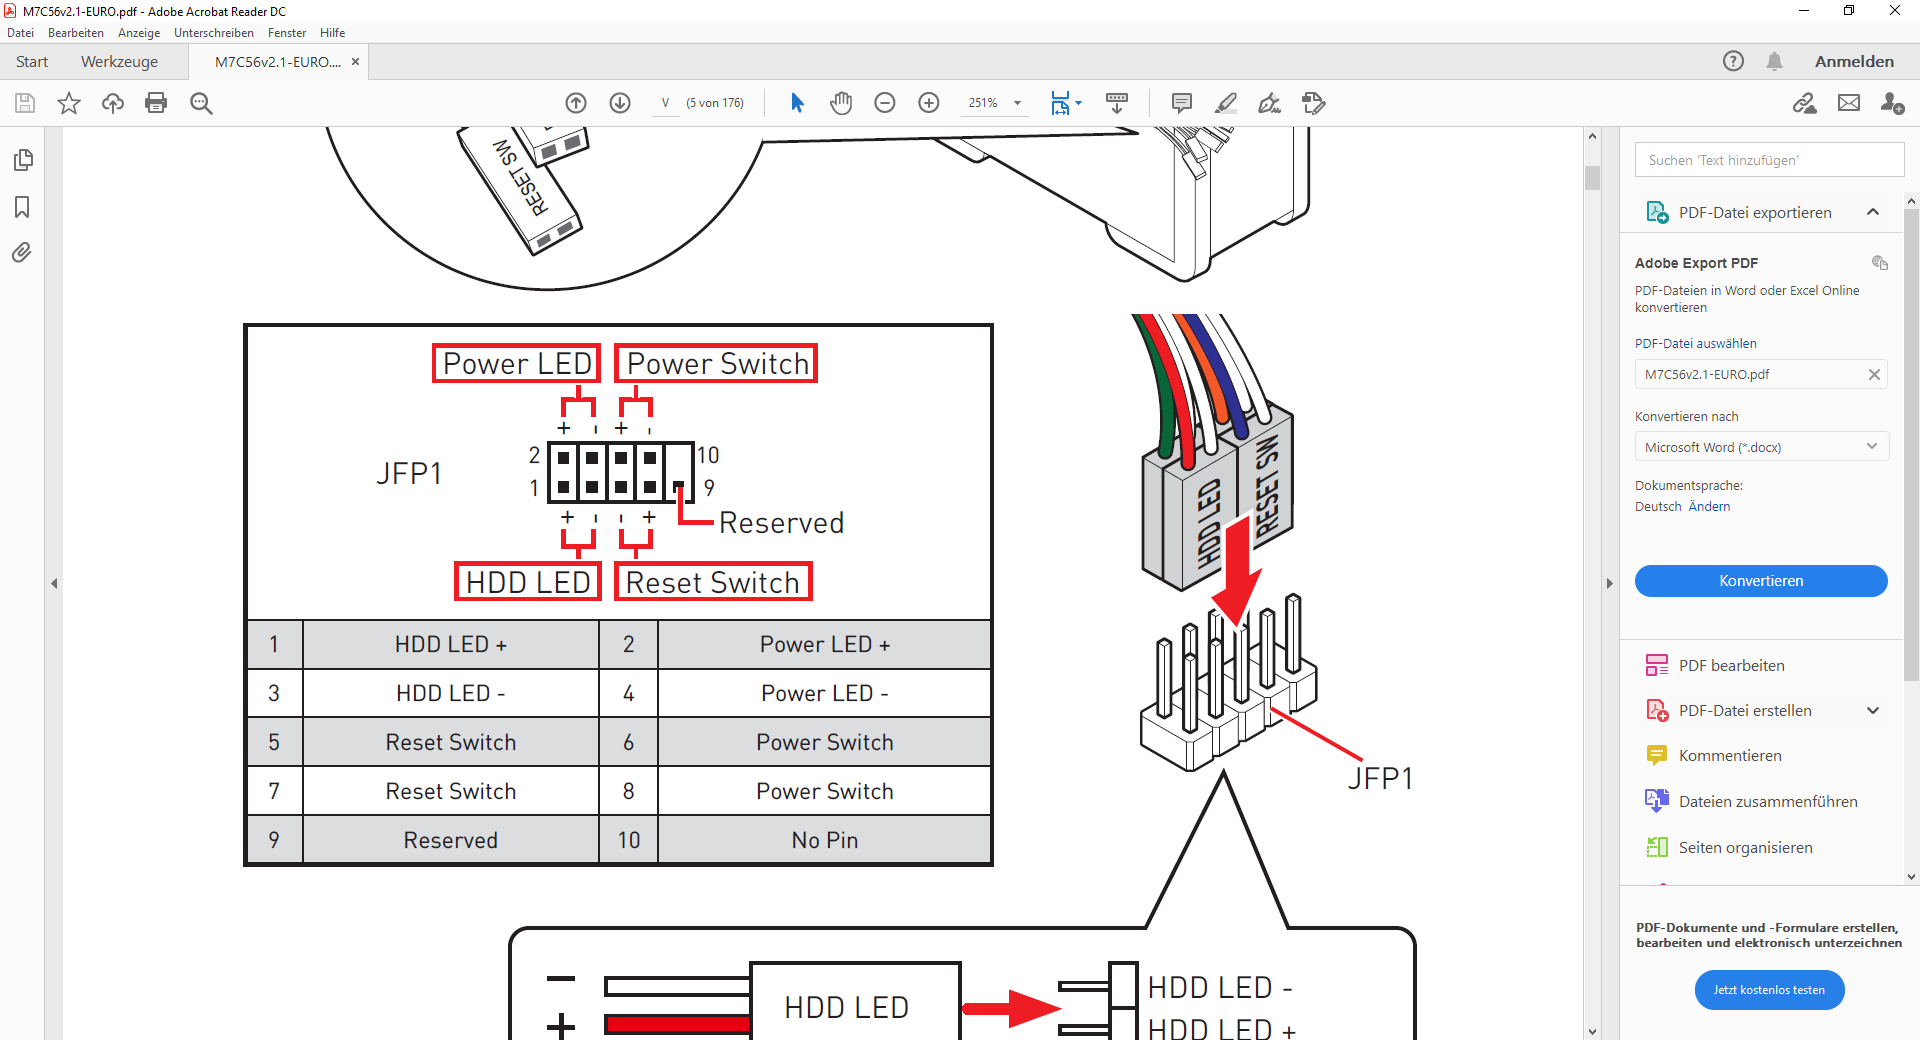The width and height of the screenshot is (1920, 1040).
Task: Open the Datei menu
Action: pyautogui.click(x=20, y=33)
